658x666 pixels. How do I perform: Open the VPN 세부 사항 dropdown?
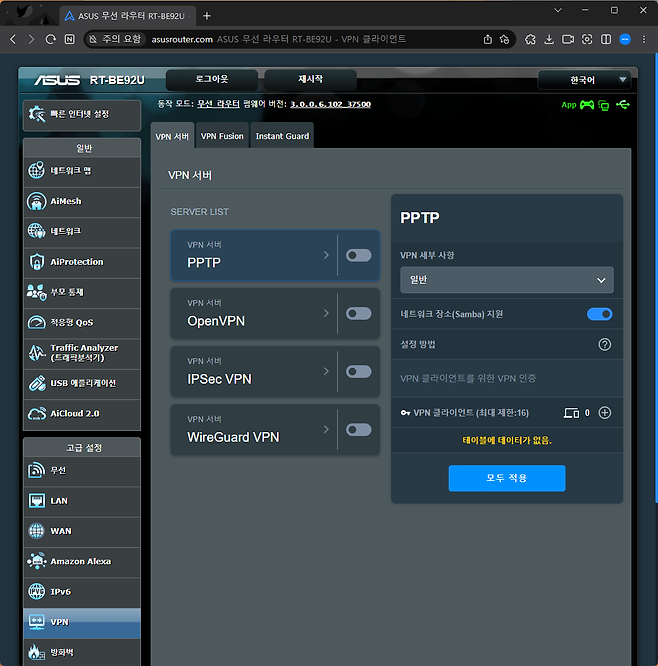coord(506,280)
